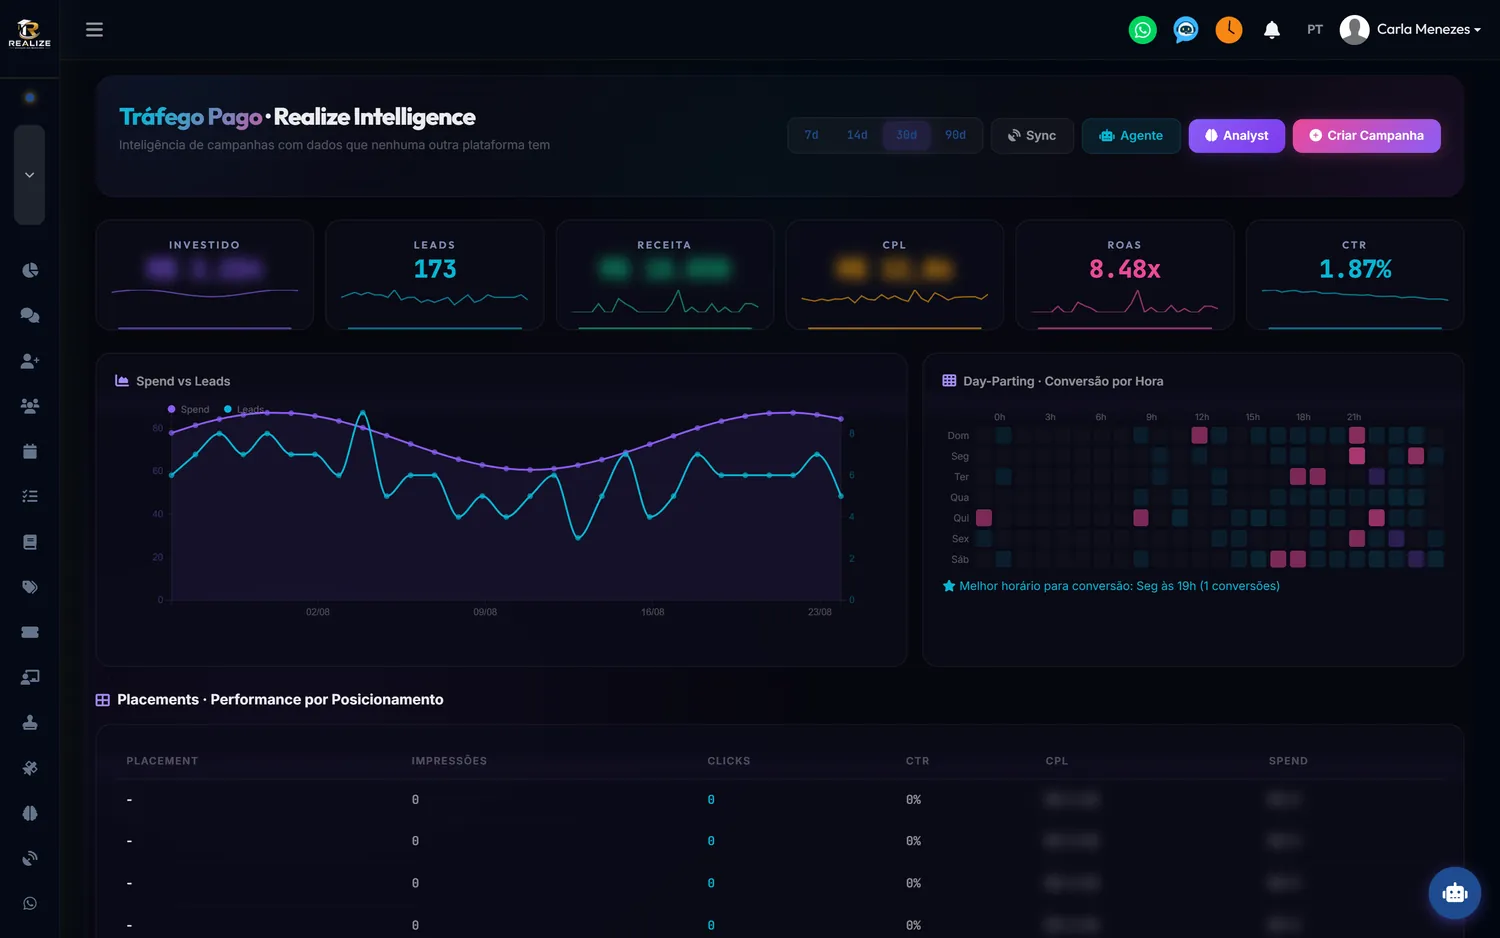The width and height of the screenshot is (1500, 938).
Task: Click the ticket icon in sidebar
Action: pyautogui.click(x=30, y=632)
